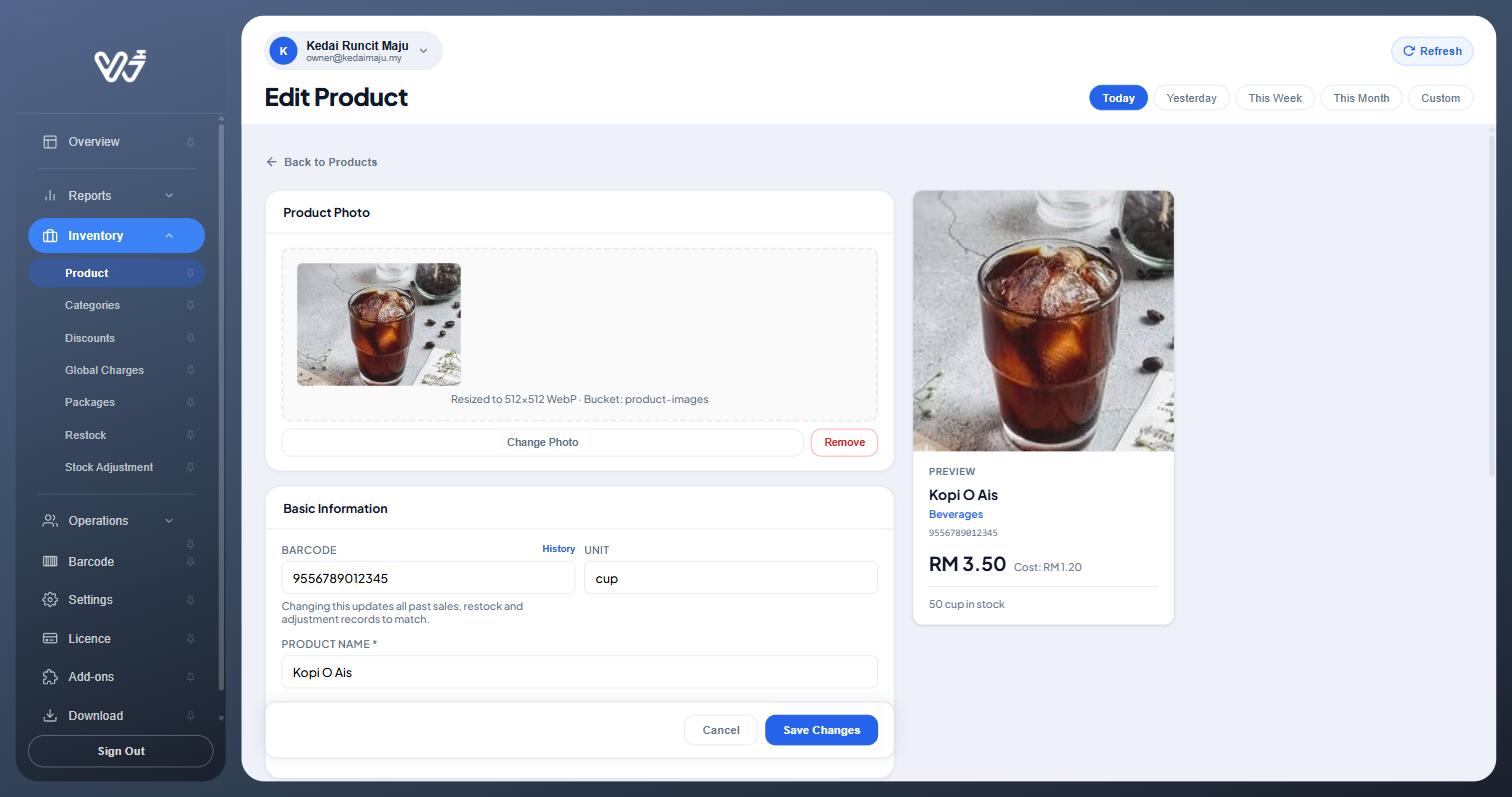The height and width of the screenshot is (797, 1512).
Task: Pin the Categories submenu item
Action: tap(190, 306)
